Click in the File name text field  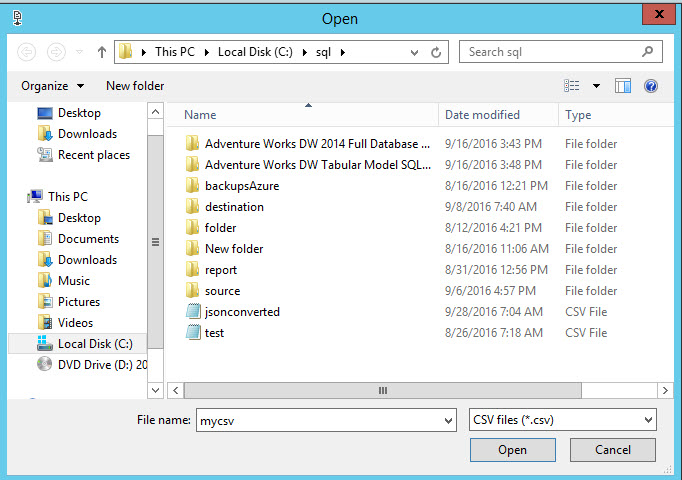319,420
